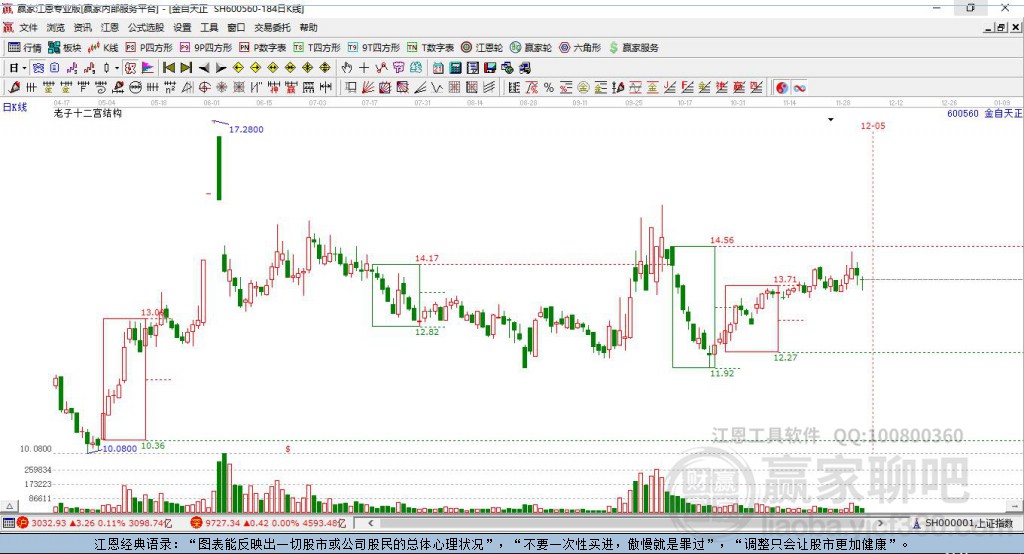Screen dimensions: 1024x554
Task: Click the first yellow diamond left-arrow icon
Action: click(238, 68)
